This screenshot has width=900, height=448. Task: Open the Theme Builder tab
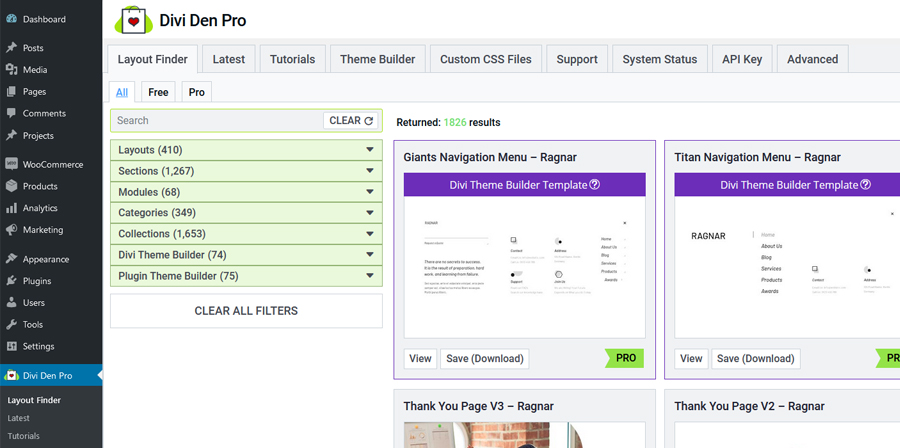[x=378, y=59]
